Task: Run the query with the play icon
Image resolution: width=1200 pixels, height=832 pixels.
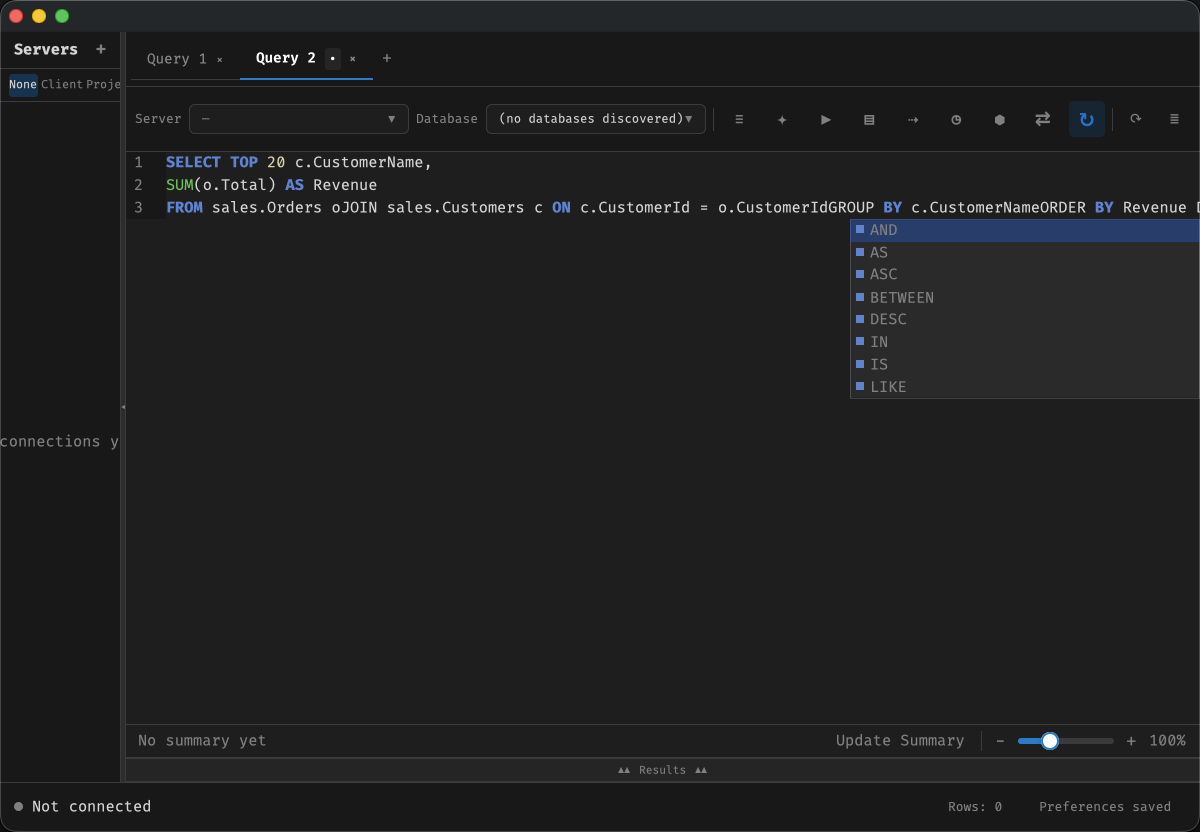Action: [826, 119]
